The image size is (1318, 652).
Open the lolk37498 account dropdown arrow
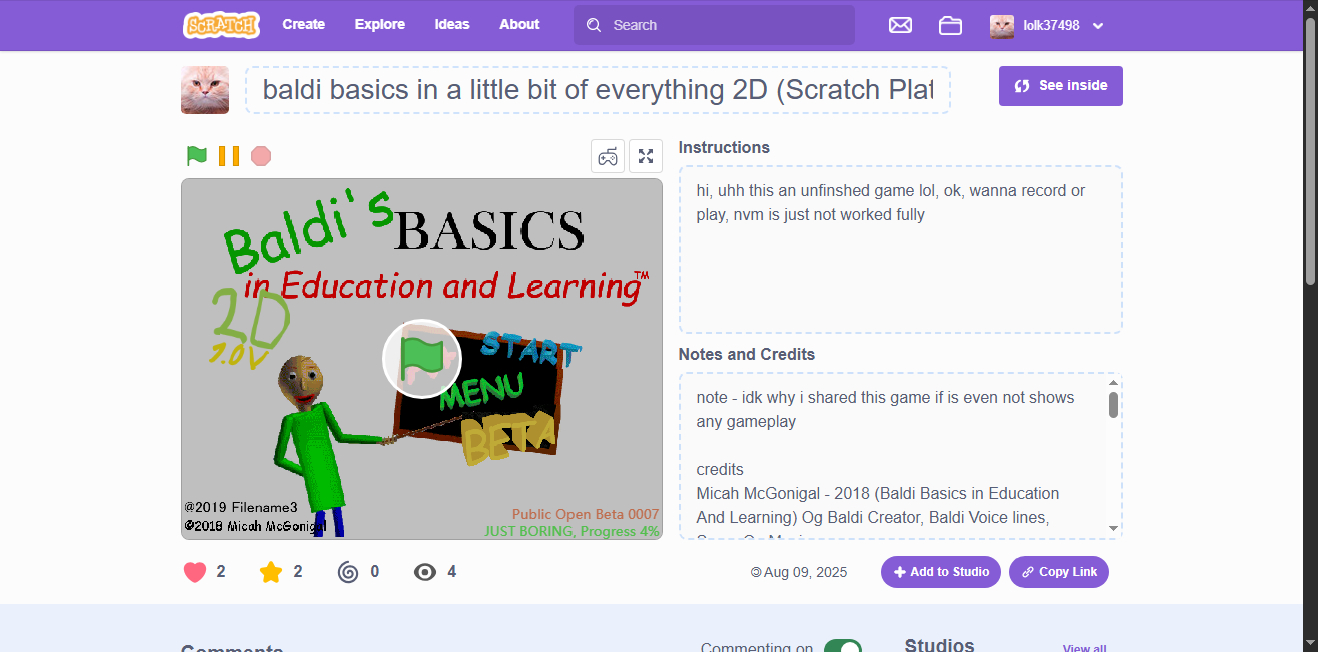(1098, 26)
